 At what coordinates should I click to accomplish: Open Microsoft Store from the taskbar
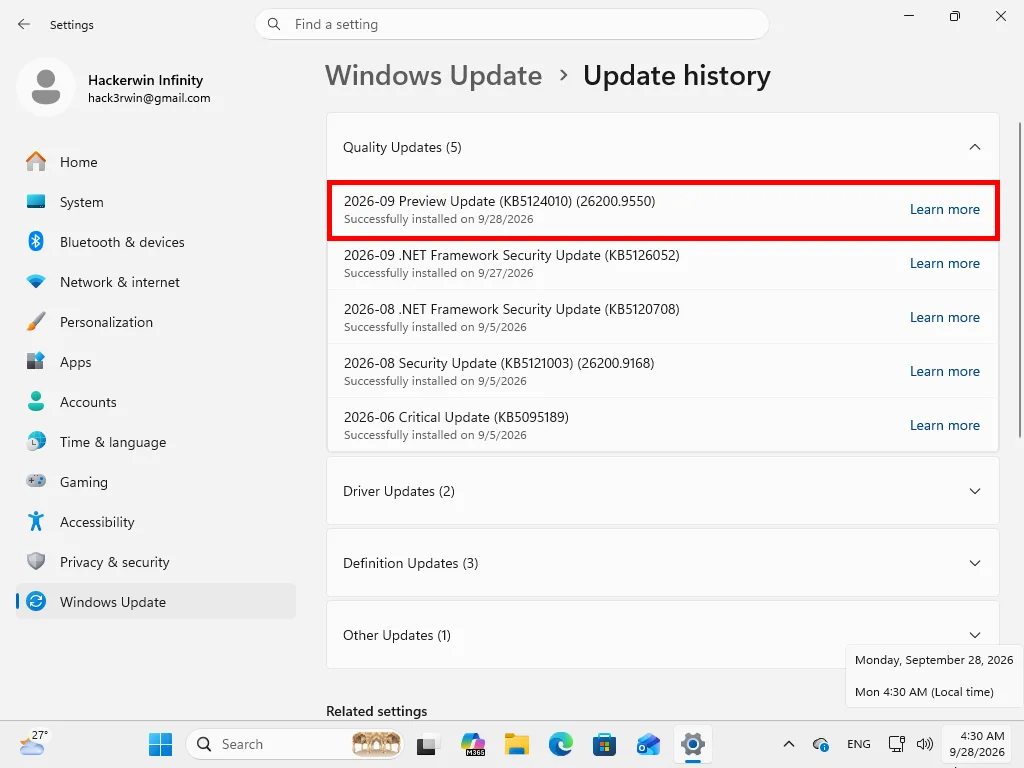[x=605, y=744]
